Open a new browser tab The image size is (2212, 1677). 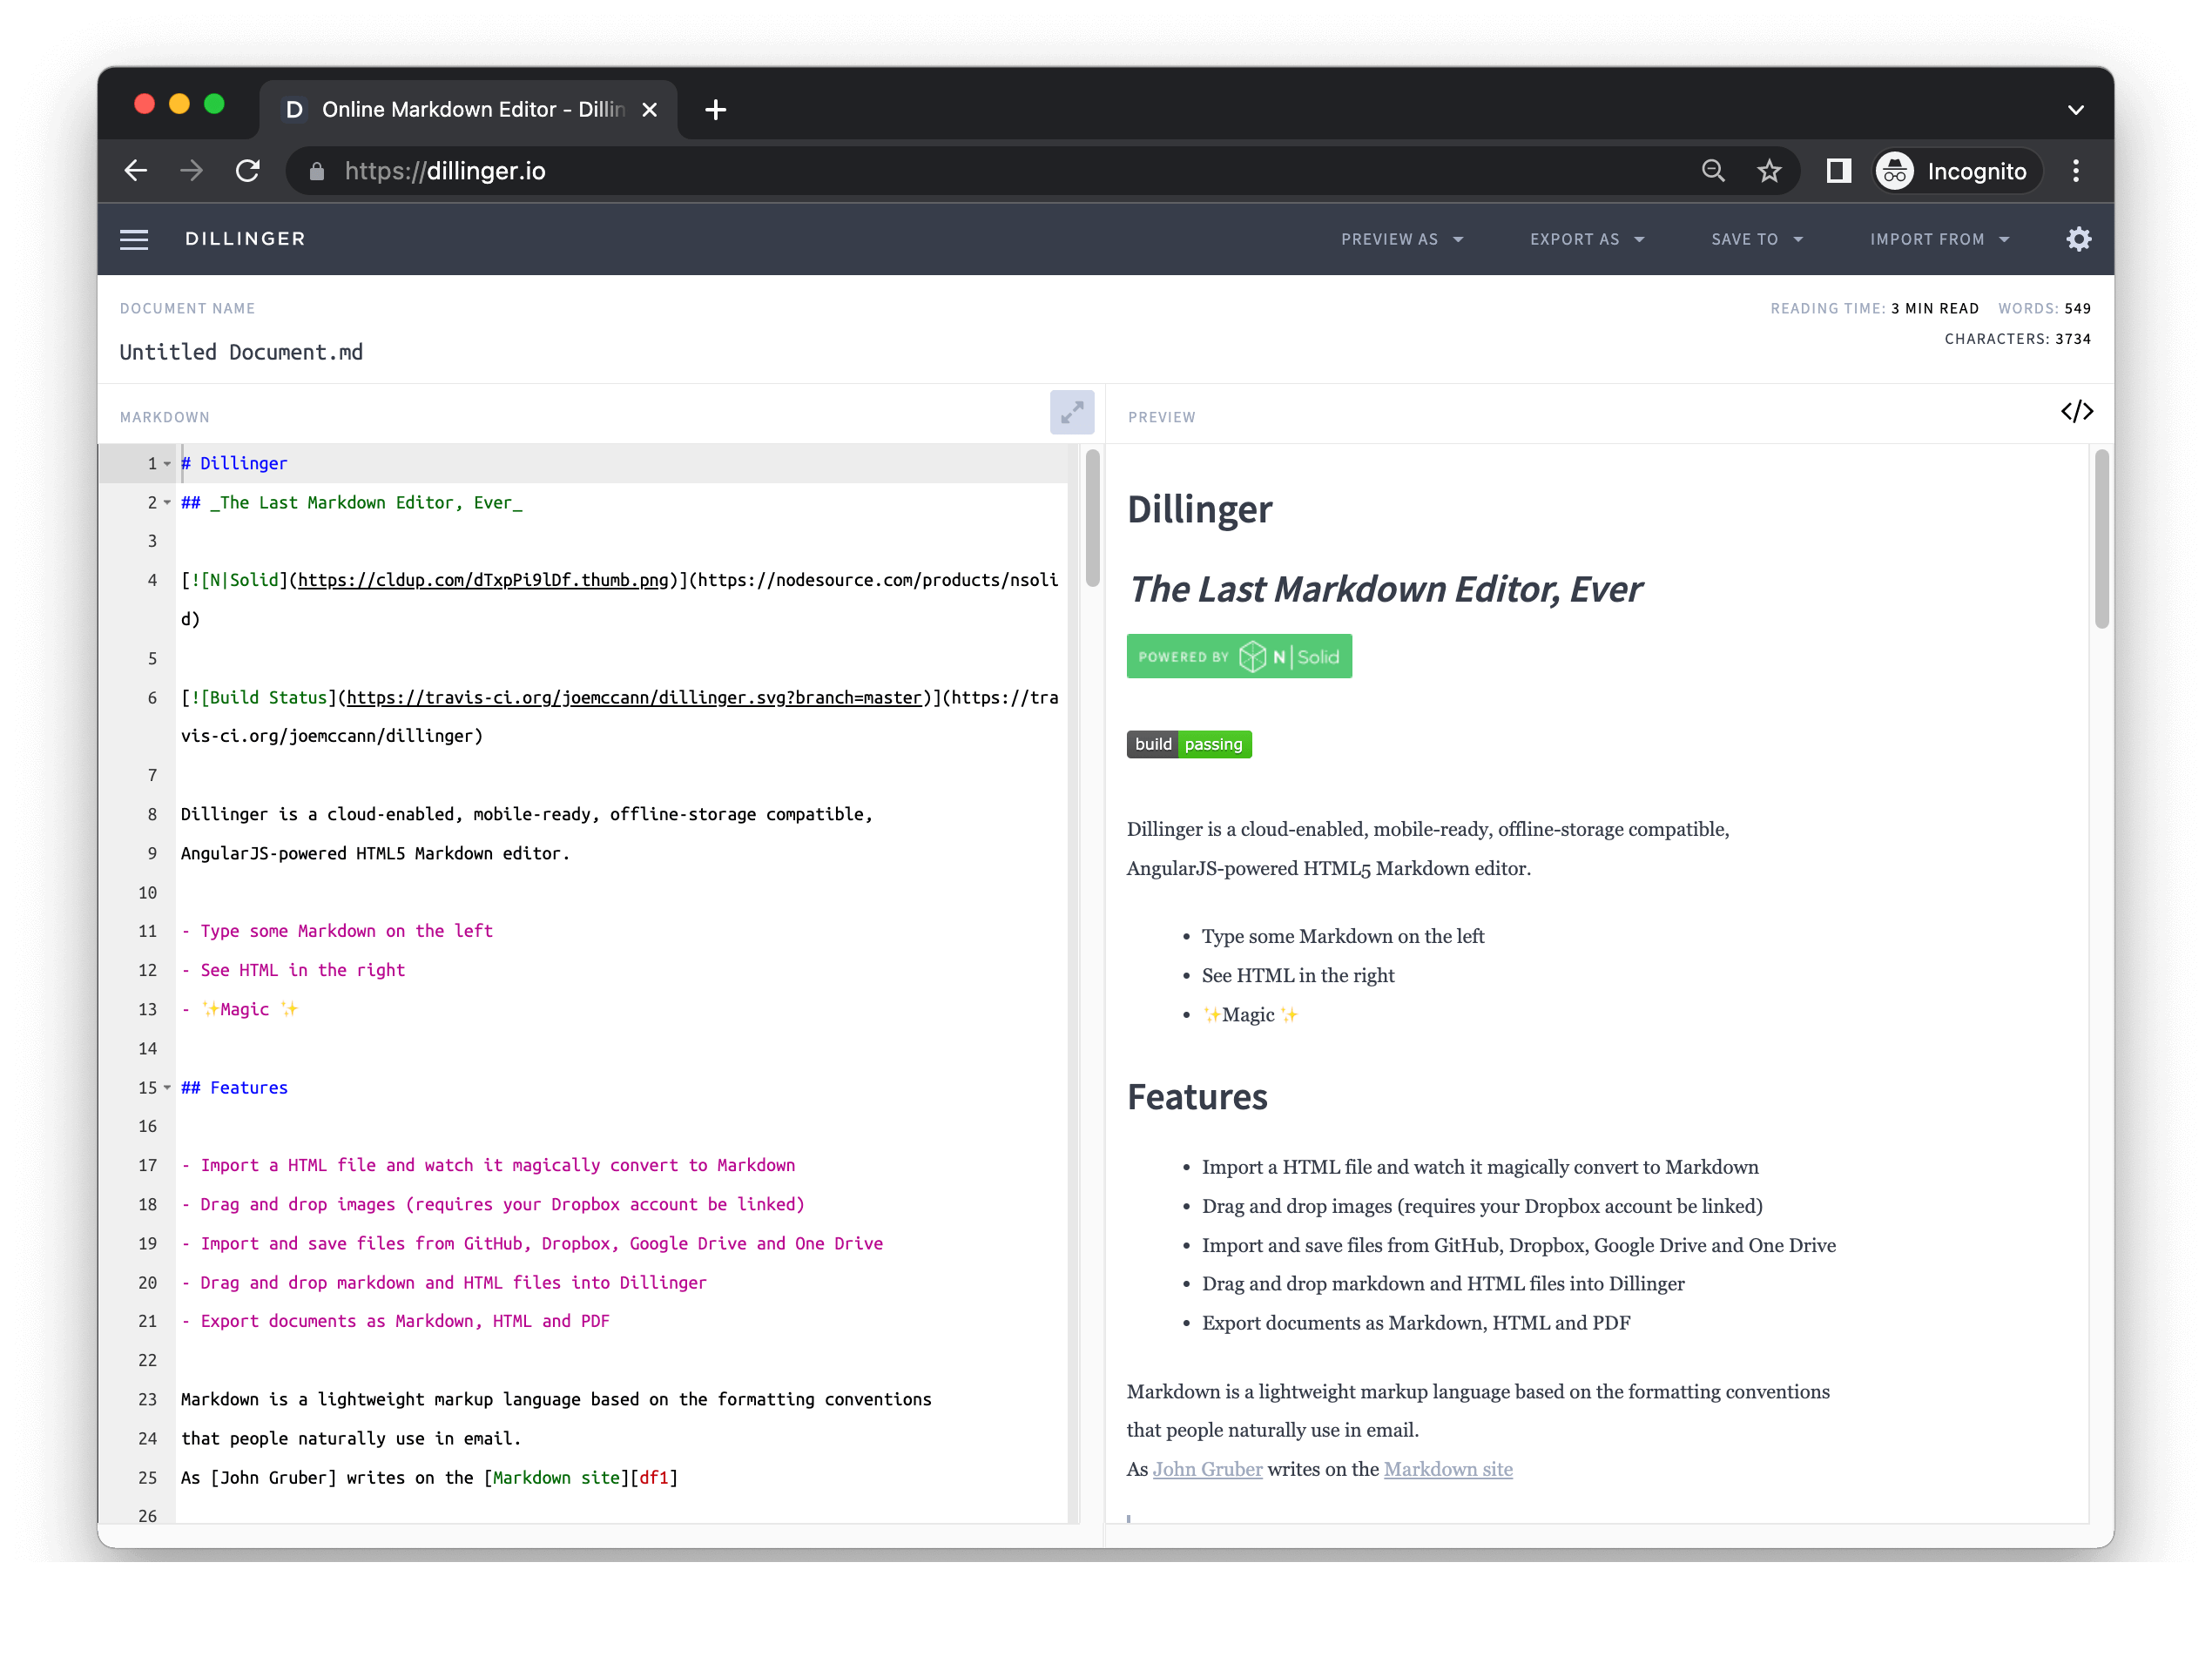coord(715,110)
